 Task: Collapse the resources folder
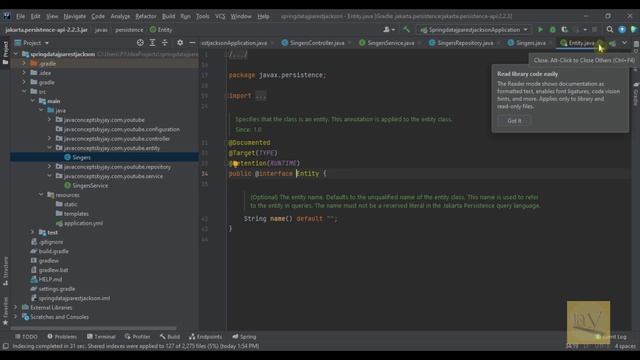(x=41, y=195)
